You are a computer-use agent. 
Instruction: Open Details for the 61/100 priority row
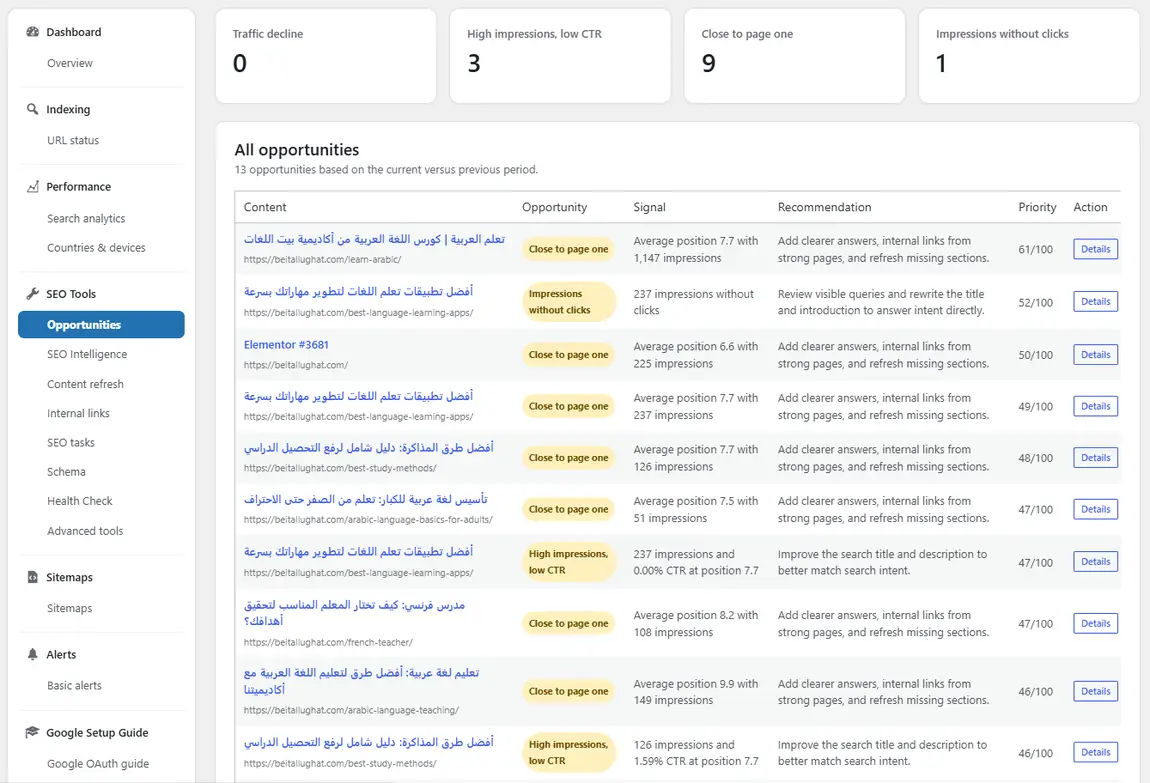point(1095,249)
